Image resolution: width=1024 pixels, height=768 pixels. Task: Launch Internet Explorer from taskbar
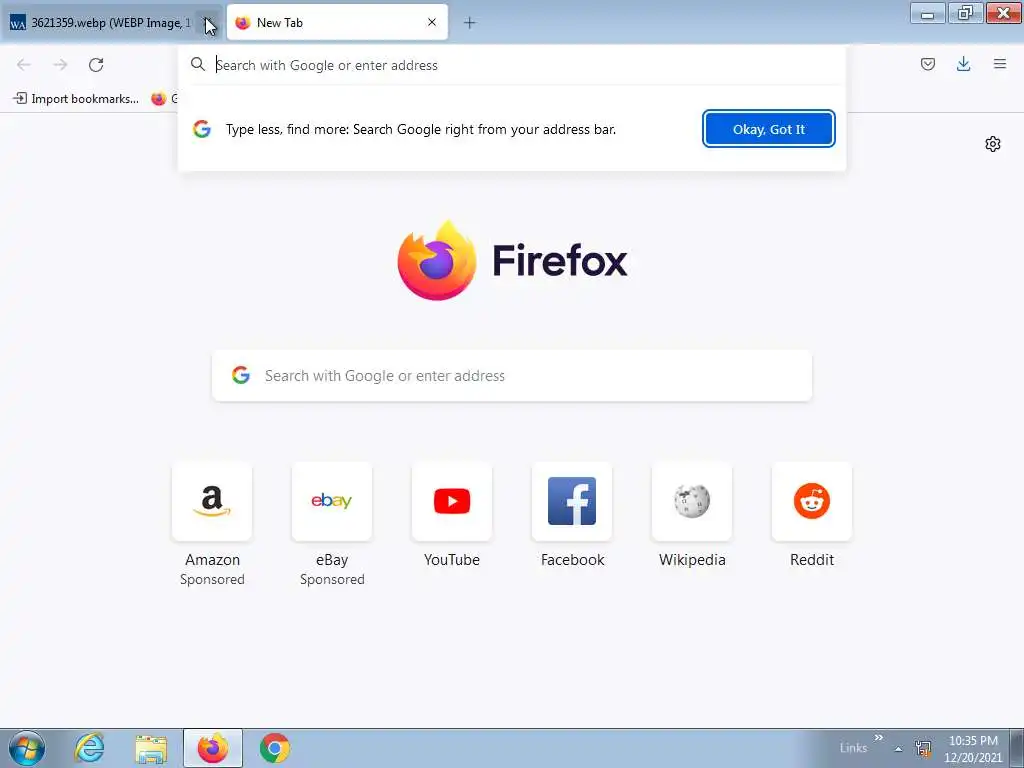pyautogui.click(x=89, y=748)
